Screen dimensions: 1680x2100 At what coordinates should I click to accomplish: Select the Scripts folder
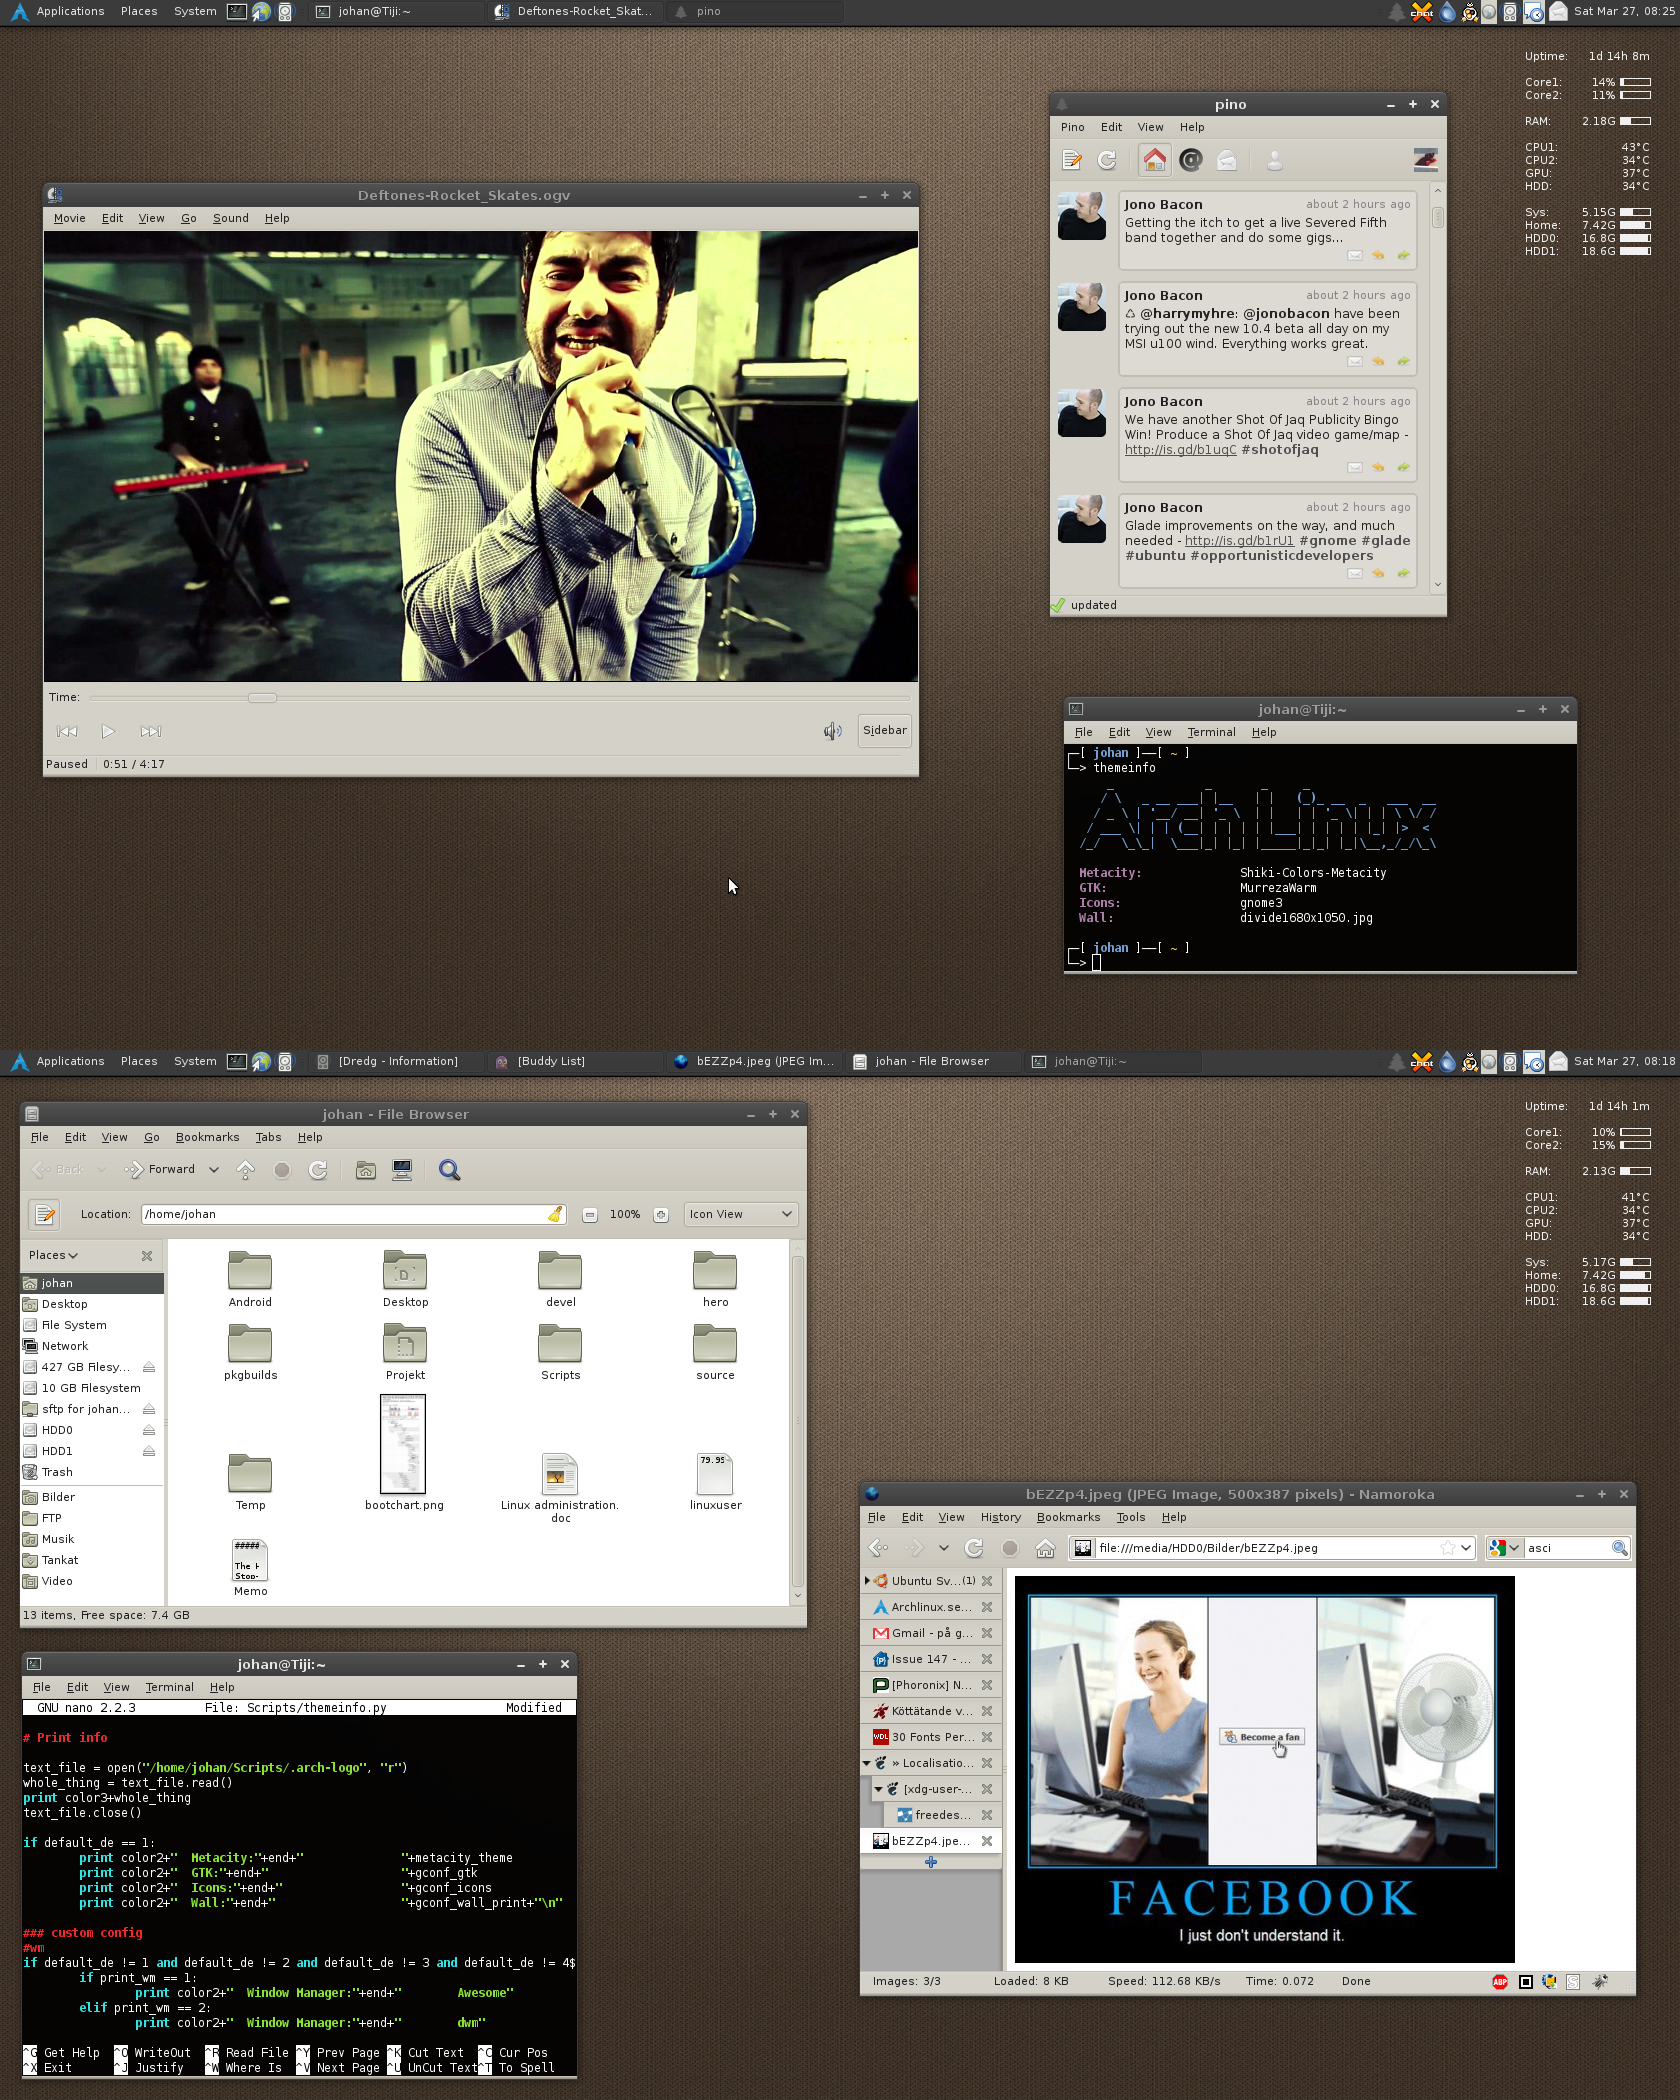[x=560, y=1352]
